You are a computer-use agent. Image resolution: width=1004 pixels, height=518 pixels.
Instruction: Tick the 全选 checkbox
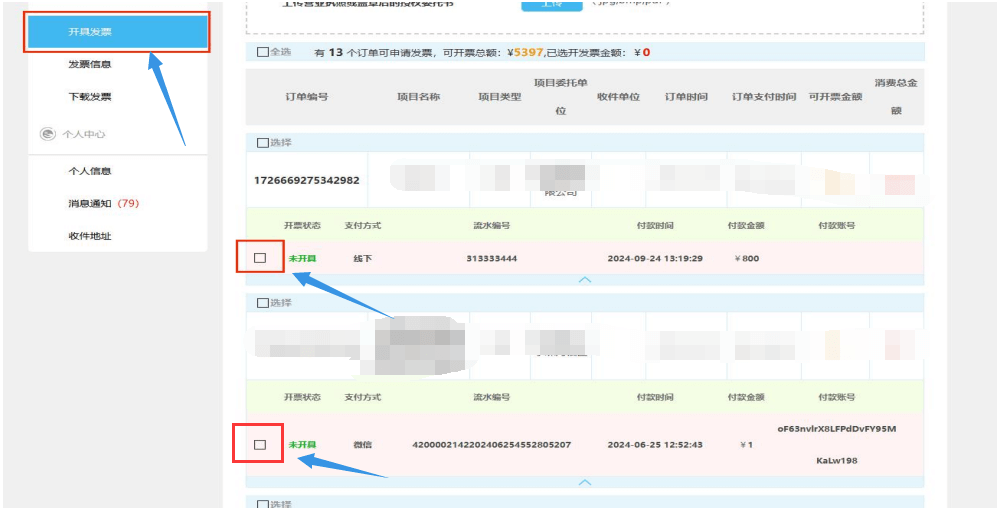pos(263,52)
